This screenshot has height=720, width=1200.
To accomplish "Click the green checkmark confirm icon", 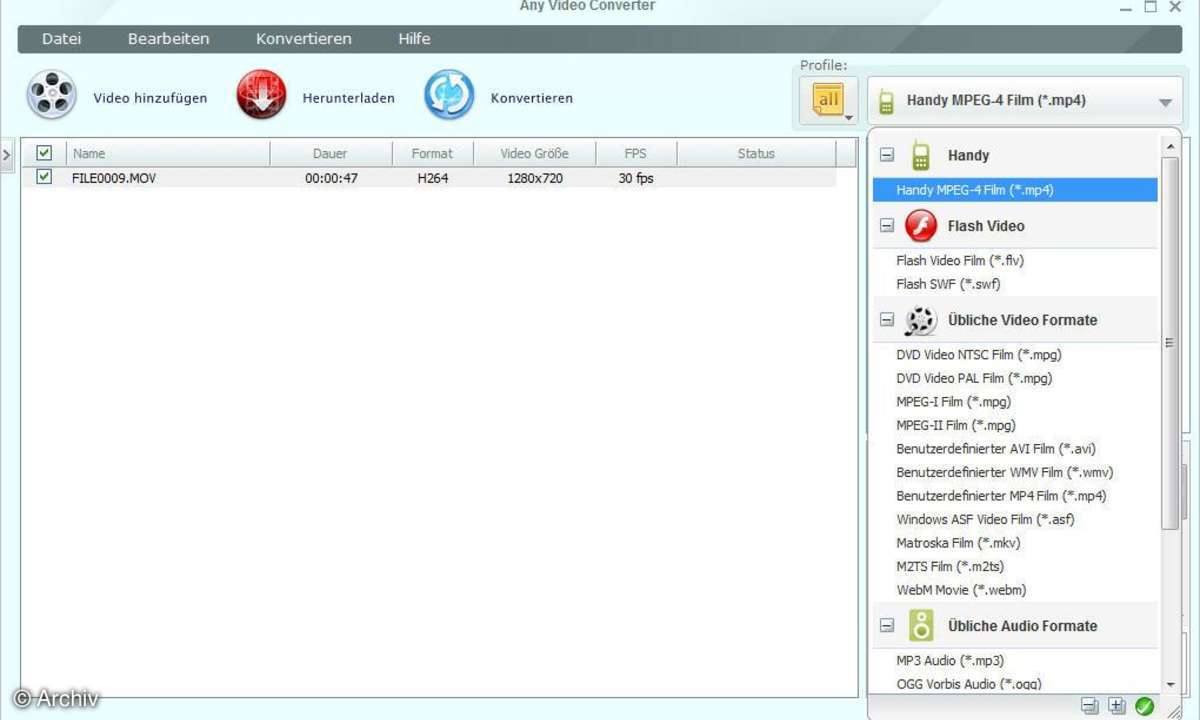I will pyautogui.click(x=1144, y=706).
